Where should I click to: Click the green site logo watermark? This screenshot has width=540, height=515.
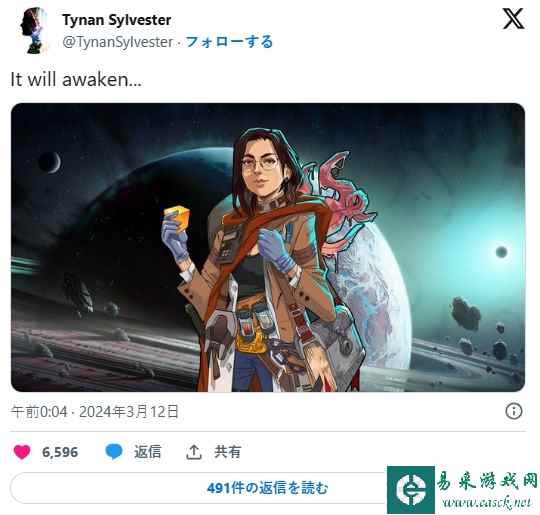point(411,490)
